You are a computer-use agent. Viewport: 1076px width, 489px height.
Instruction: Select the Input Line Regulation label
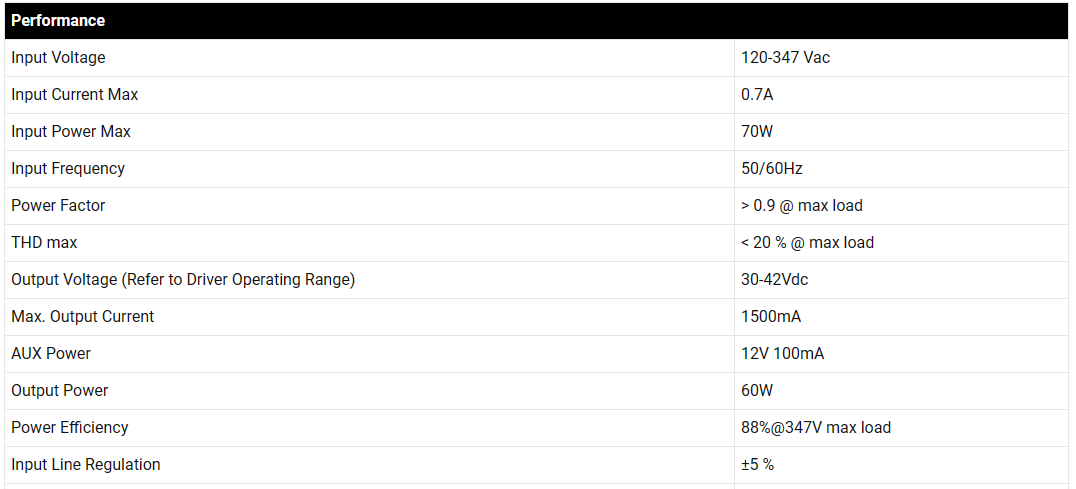(x=86, y=465)
